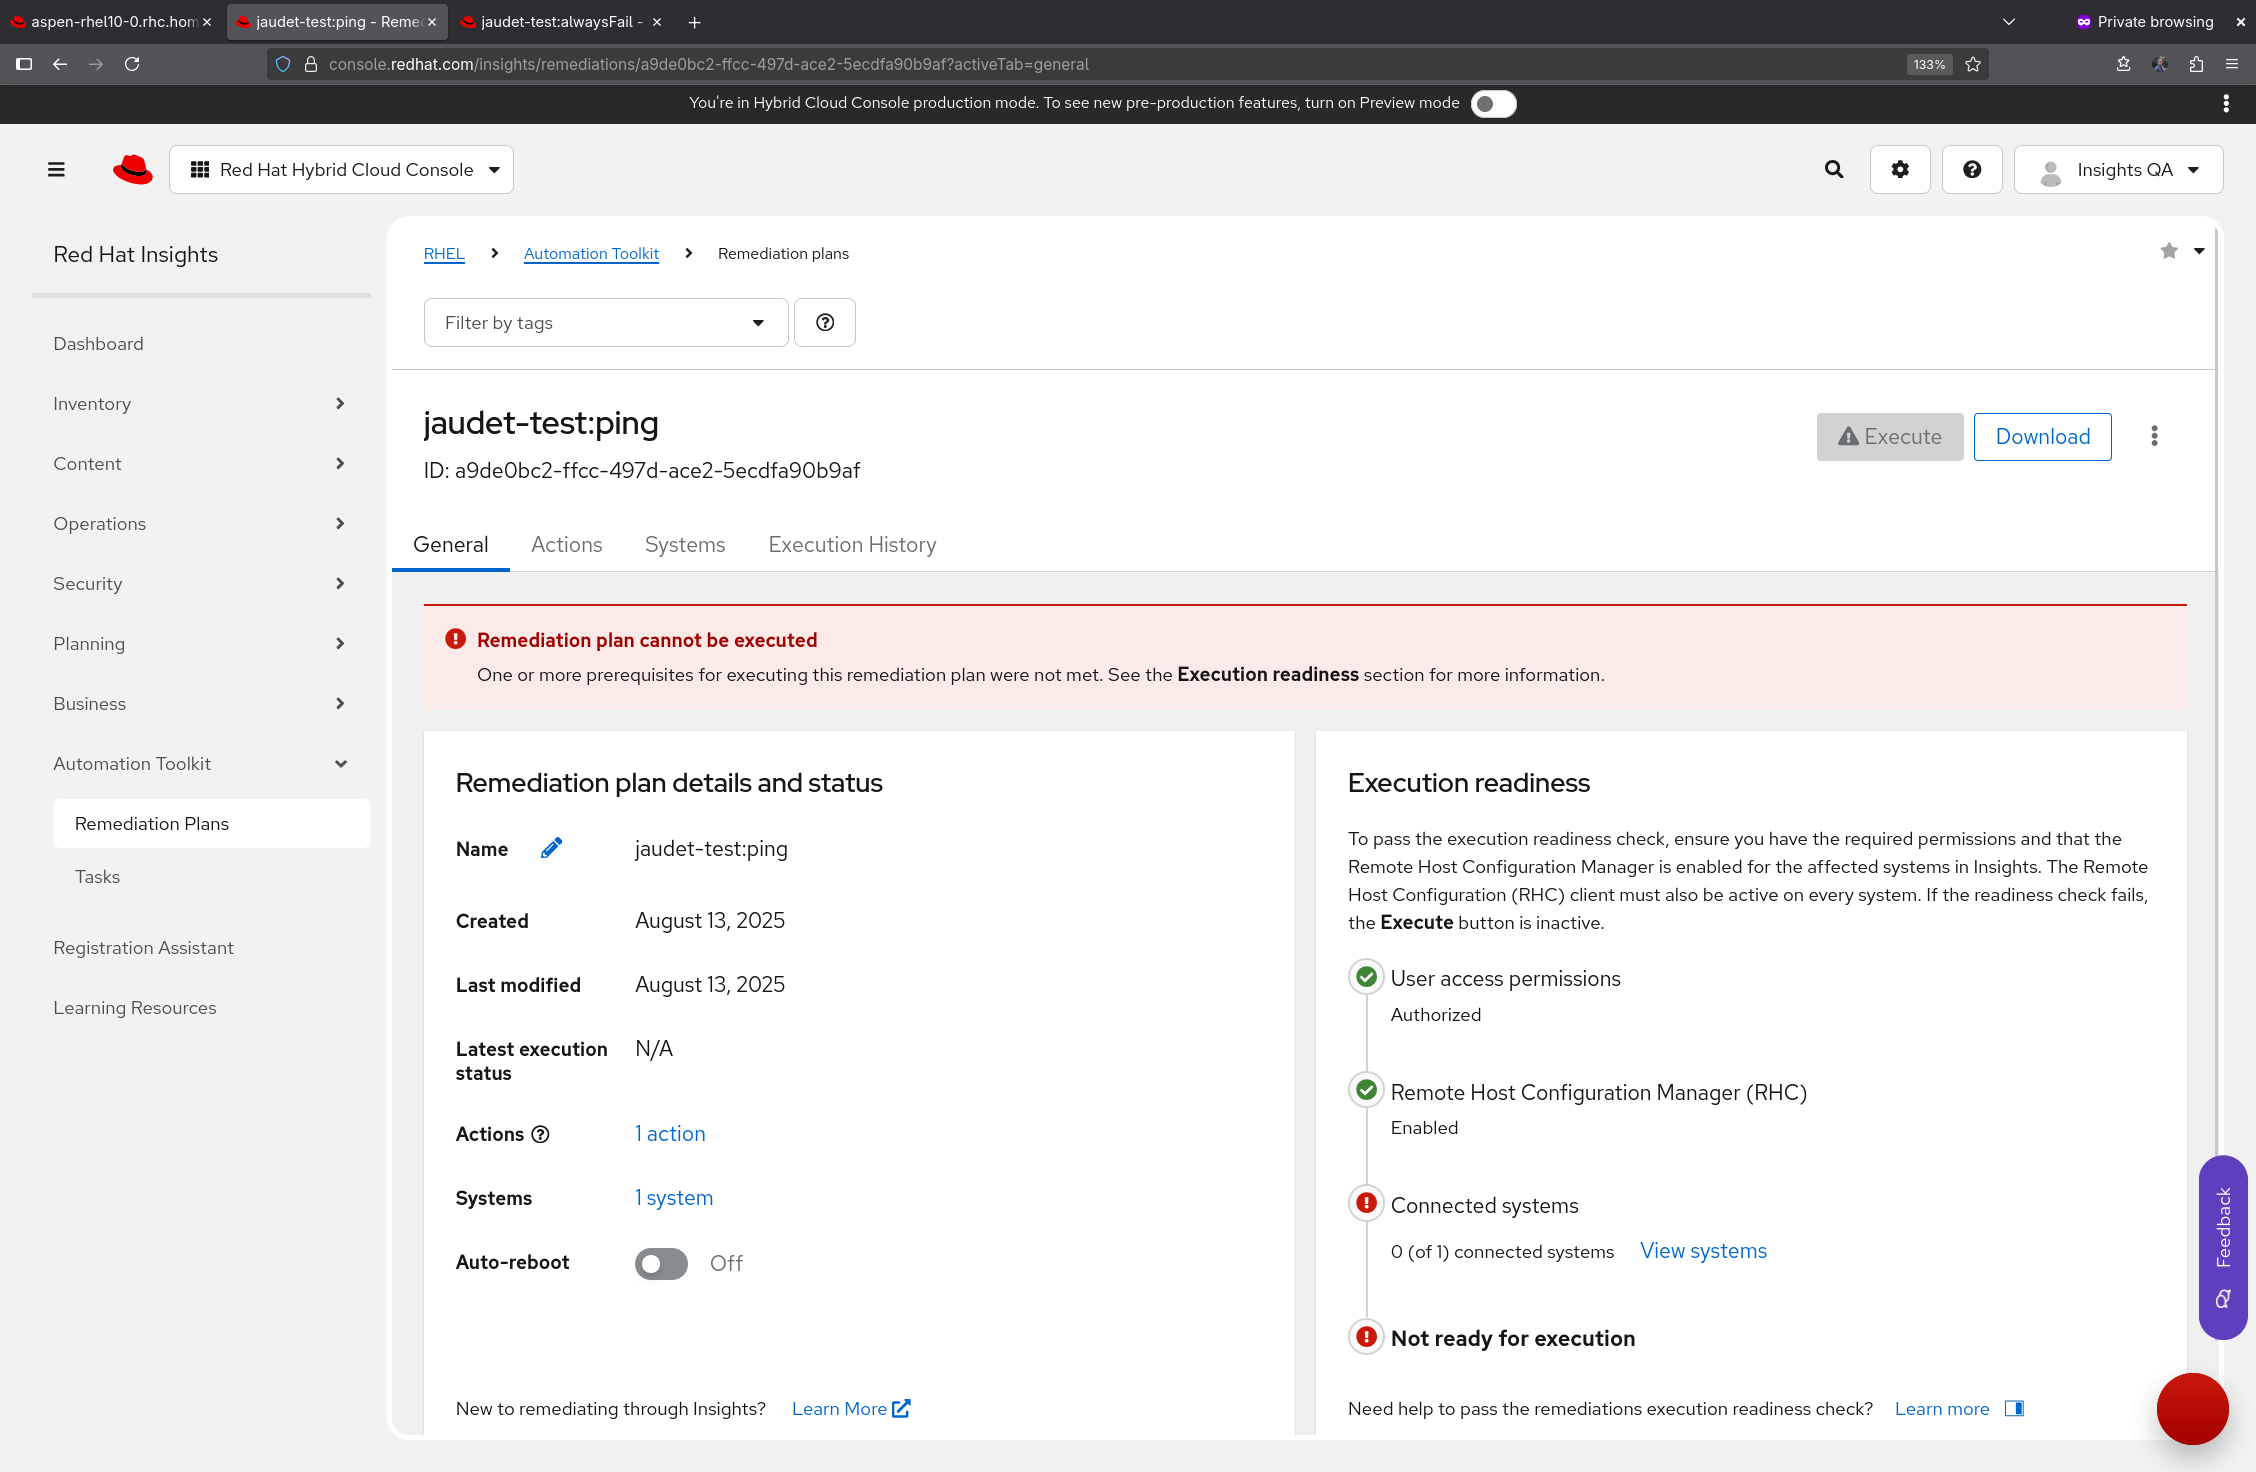Collapse the Automation Toolkit section
This screenshot has width=2256, height=1472.
pos(200,764)
